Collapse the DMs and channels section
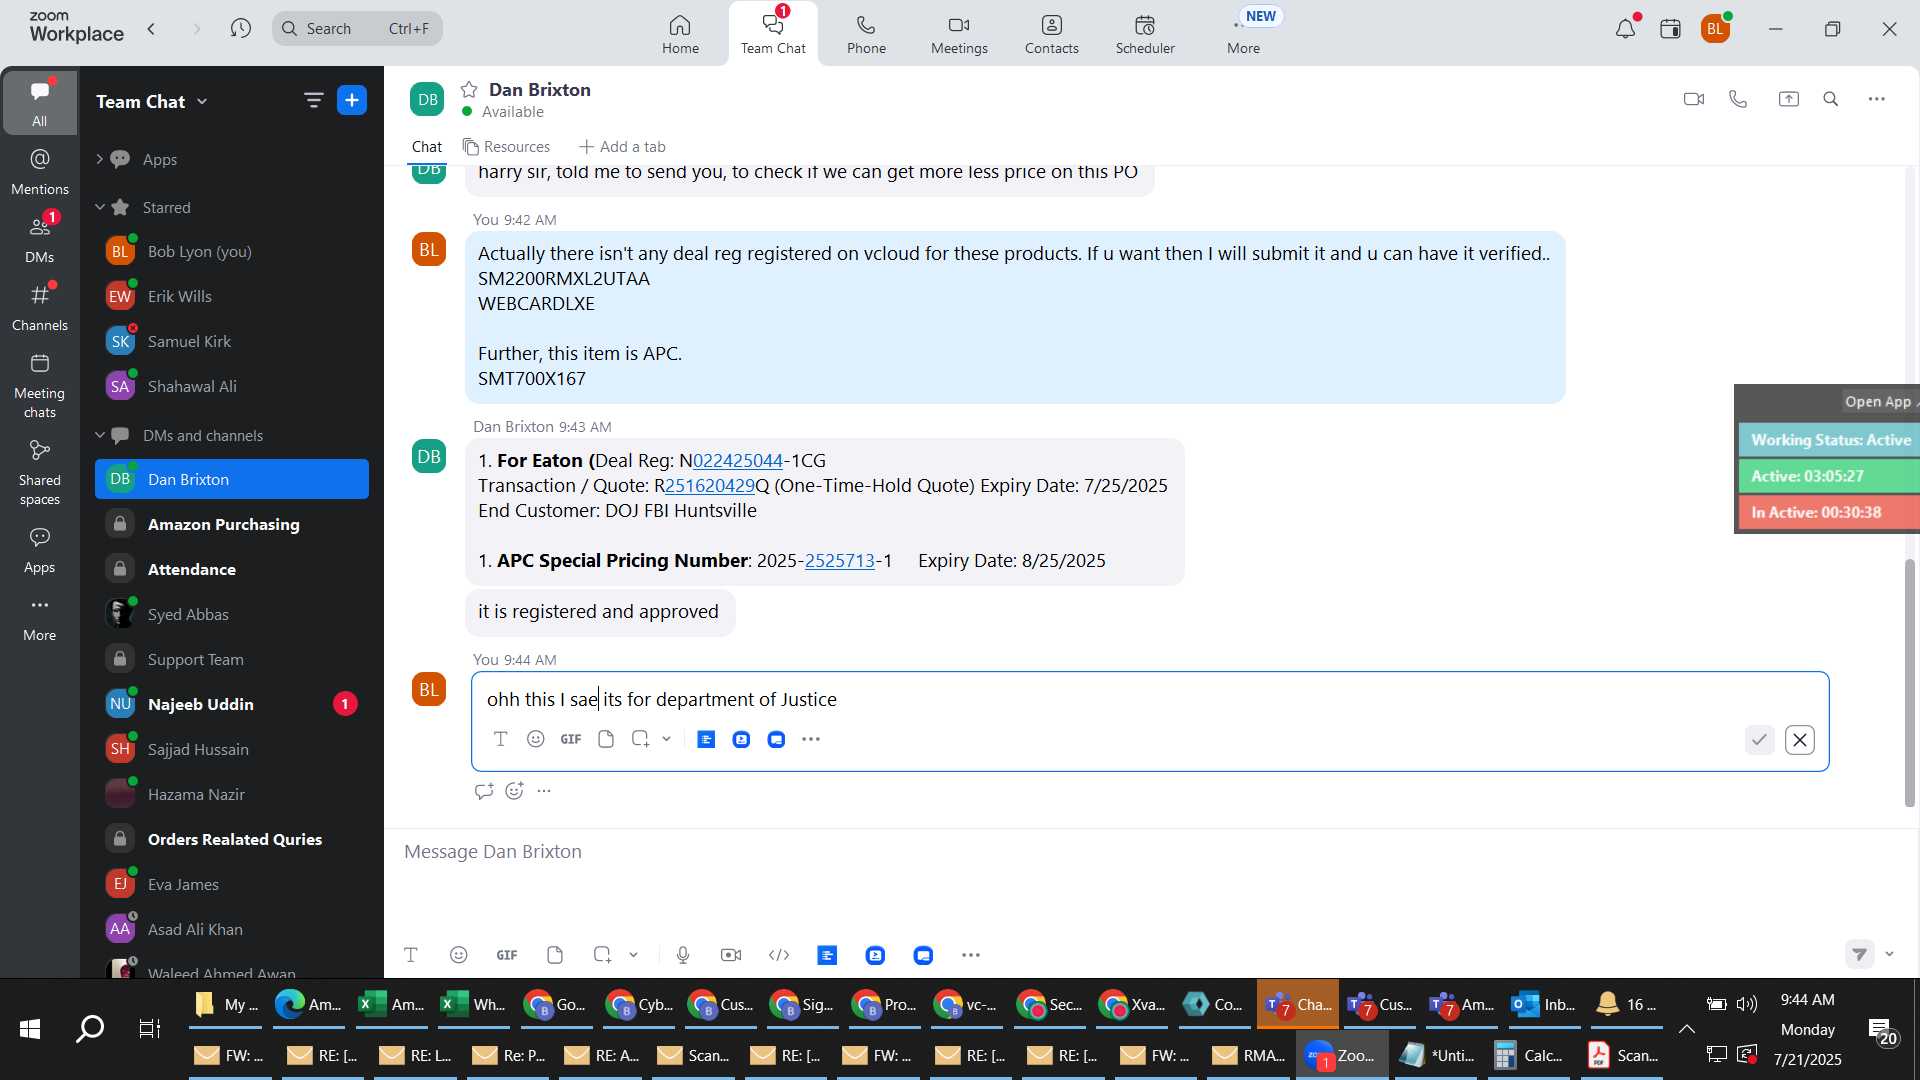The width and height of the screenshot is (1920, 1080). point(99,435)
